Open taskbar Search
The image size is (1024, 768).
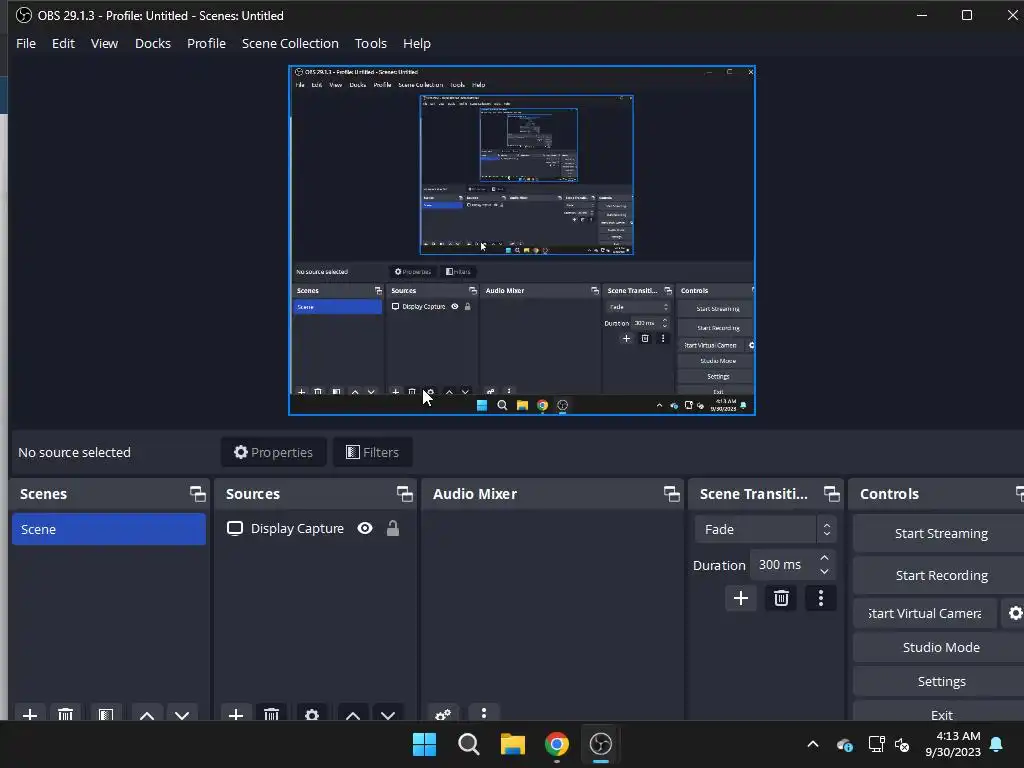pyautogui.click(x=468, y=744)
